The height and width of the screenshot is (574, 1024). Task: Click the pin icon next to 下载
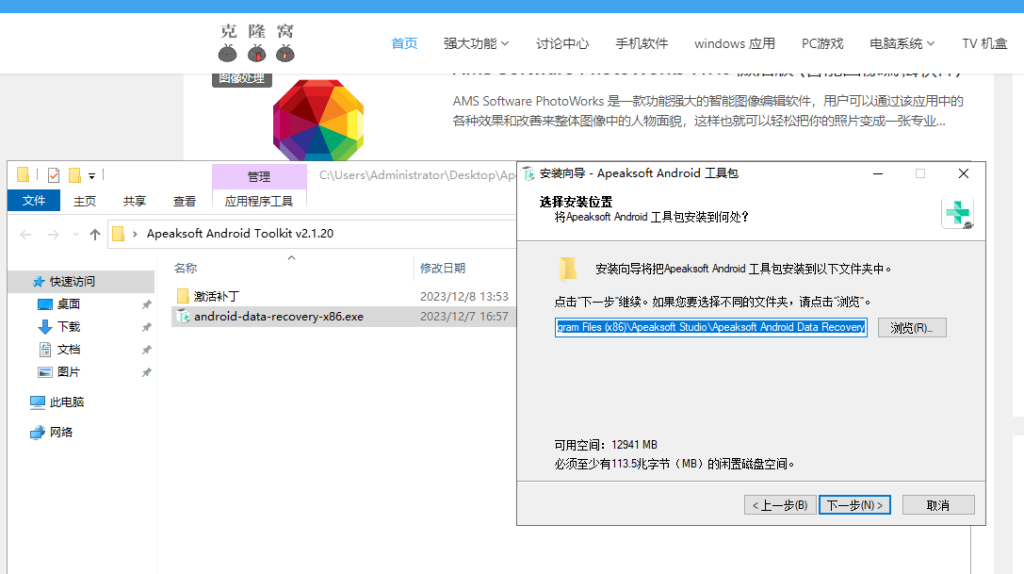pos(146,327)
